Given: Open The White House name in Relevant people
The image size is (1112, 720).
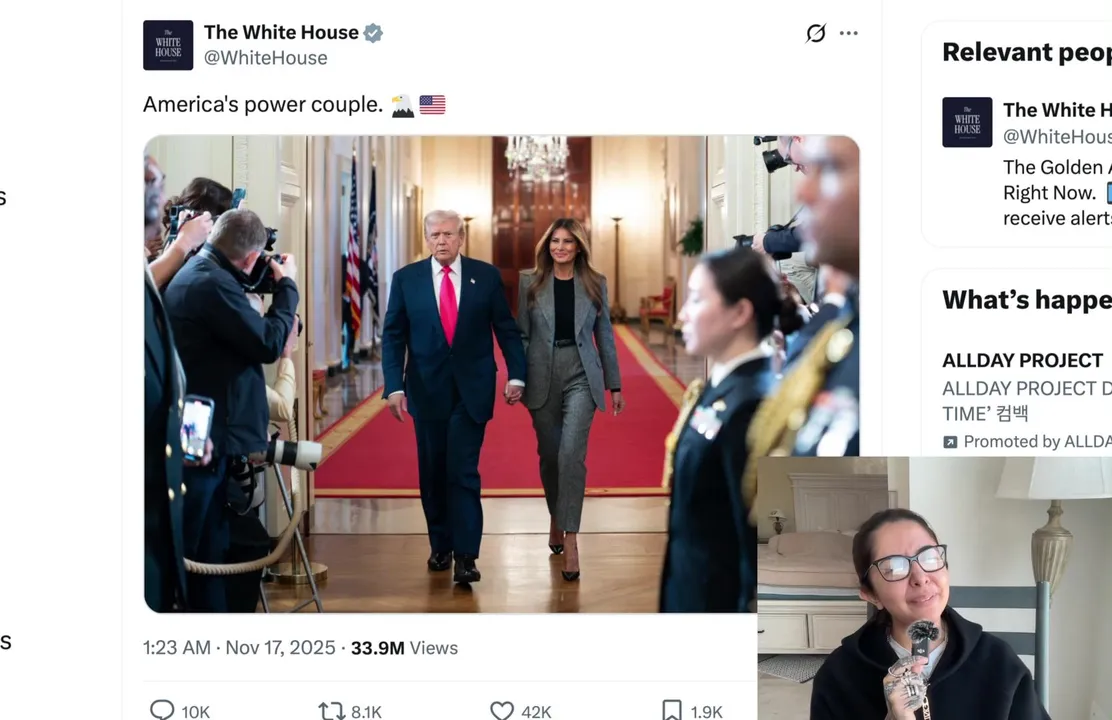Looking at the screenshot, I should coord(1057,110).
